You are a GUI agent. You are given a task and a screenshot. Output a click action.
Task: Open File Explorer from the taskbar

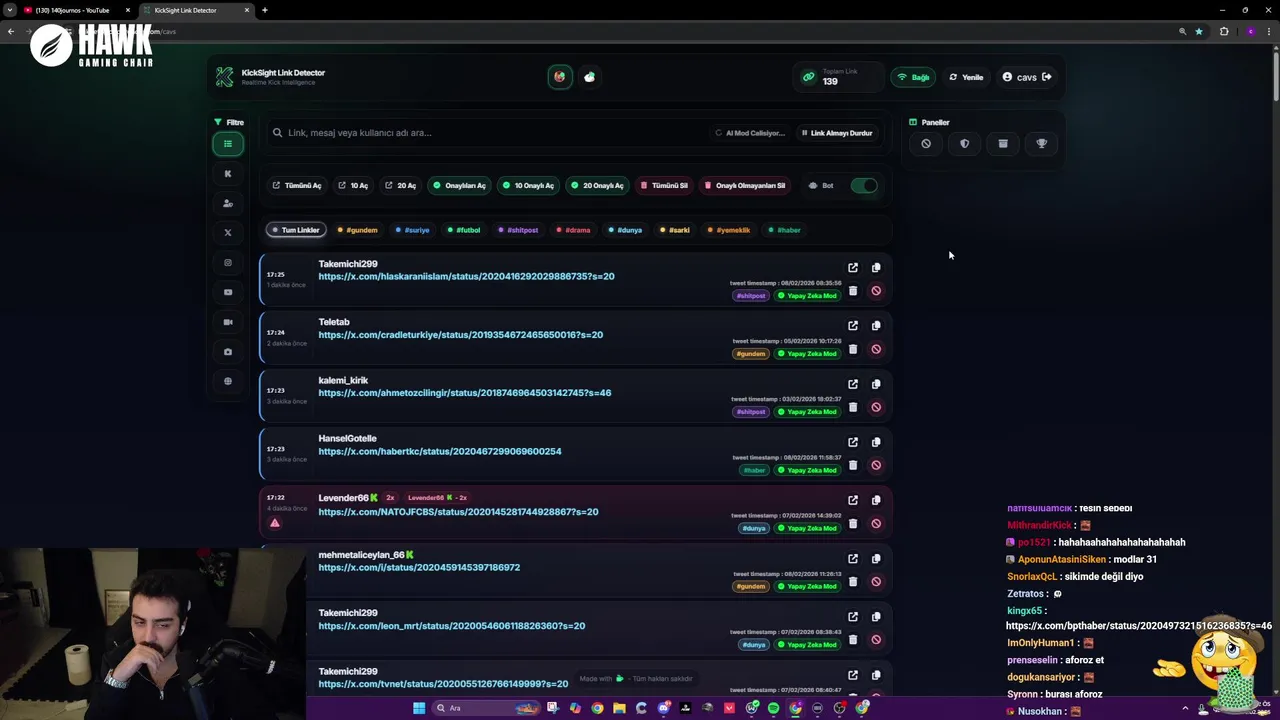pyautogui.click(x=619, y=708)
